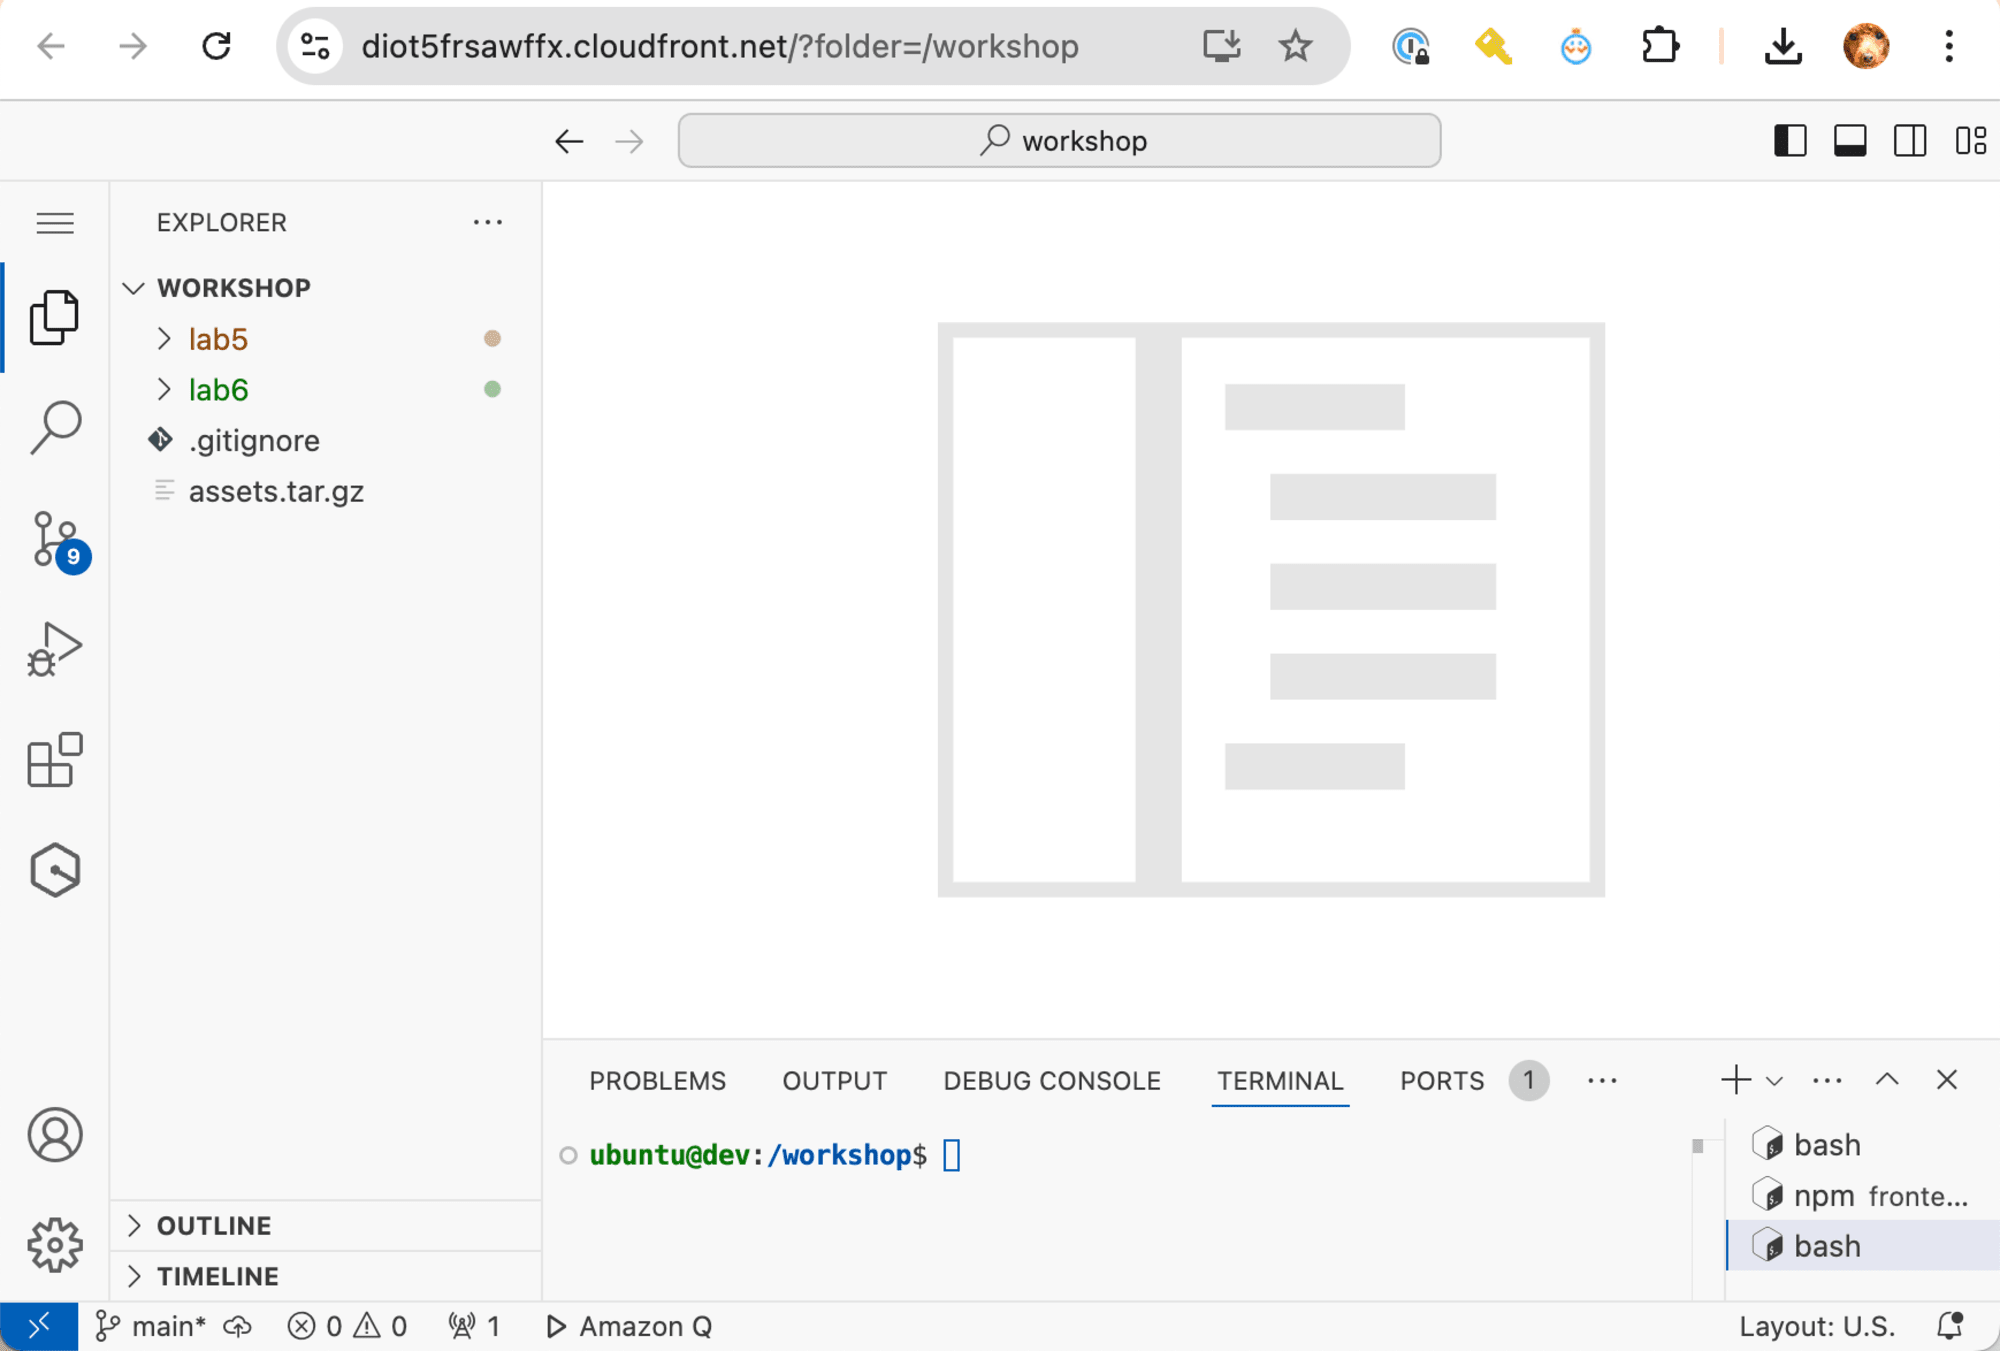2000x1351 pixels.
Task: Expand the lab6 folder
Action: pyautogui.click(x=326, y=390)
